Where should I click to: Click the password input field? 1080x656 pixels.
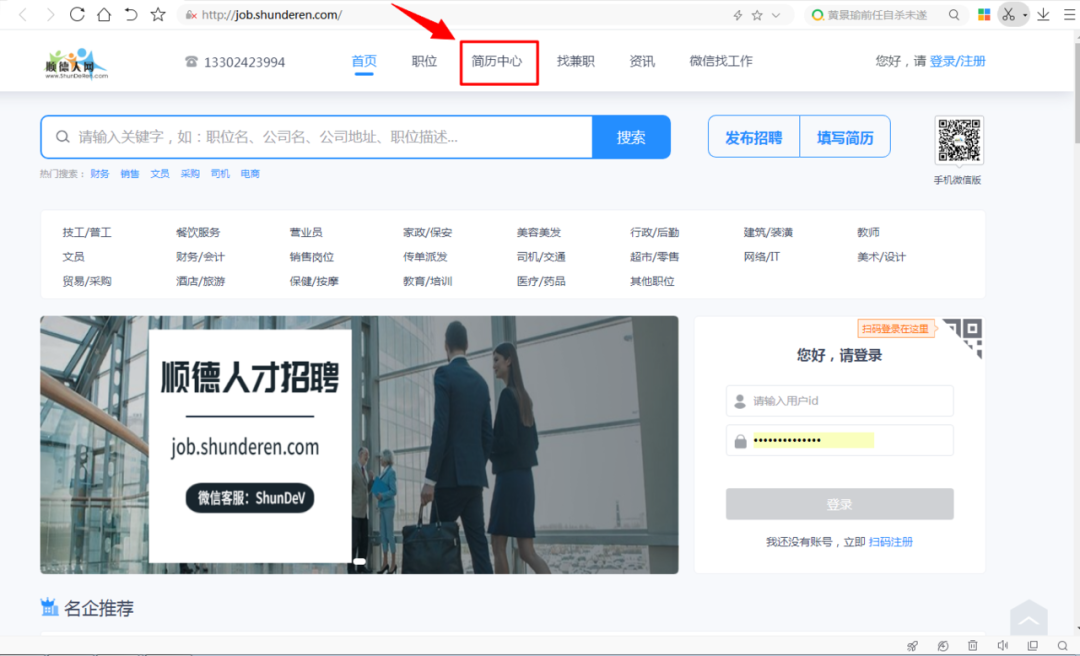coord(840,440)
